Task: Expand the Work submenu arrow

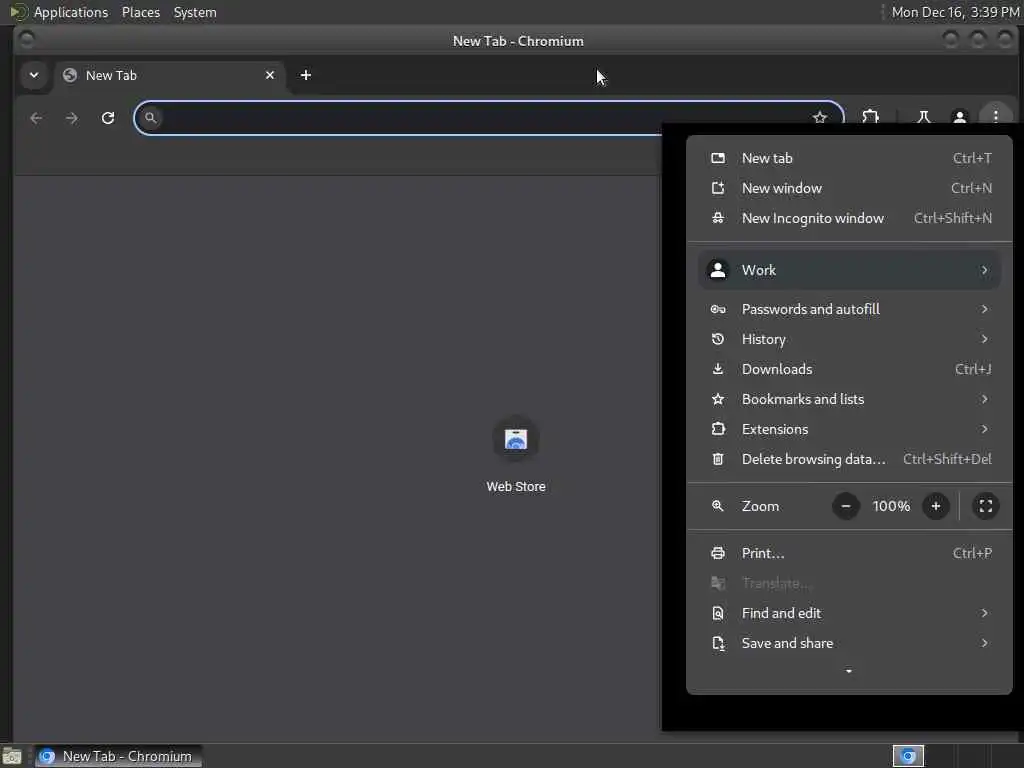Action: click(984, 270)
